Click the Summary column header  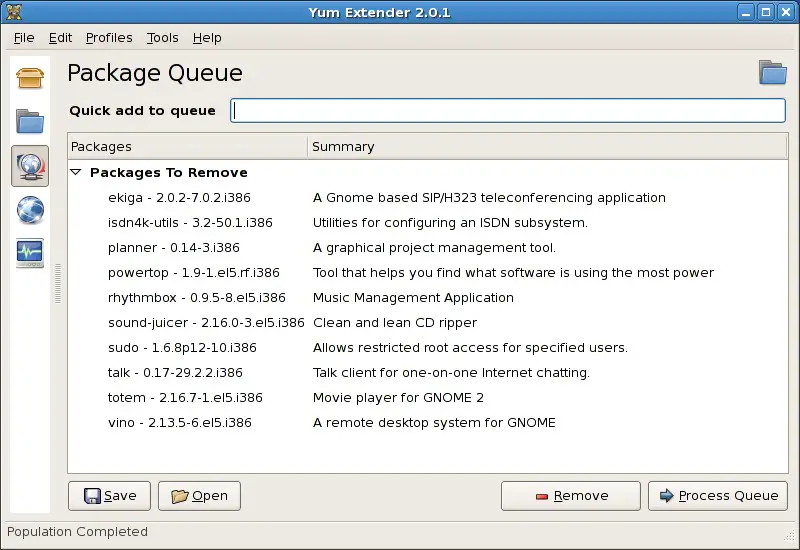[547, 146]
